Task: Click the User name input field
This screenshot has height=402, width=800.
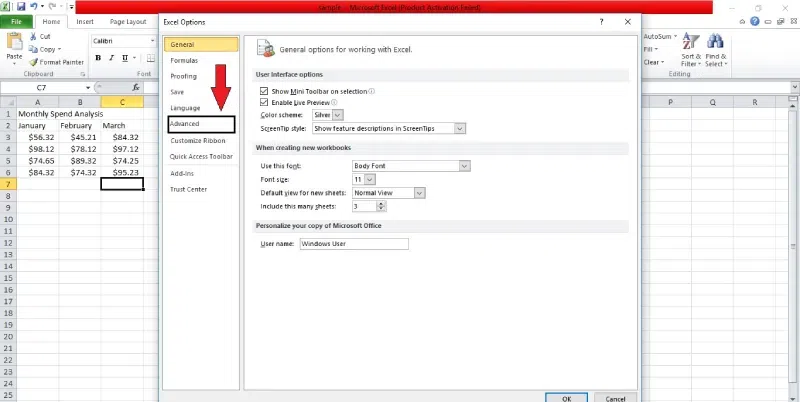Action: coord(354,244)
